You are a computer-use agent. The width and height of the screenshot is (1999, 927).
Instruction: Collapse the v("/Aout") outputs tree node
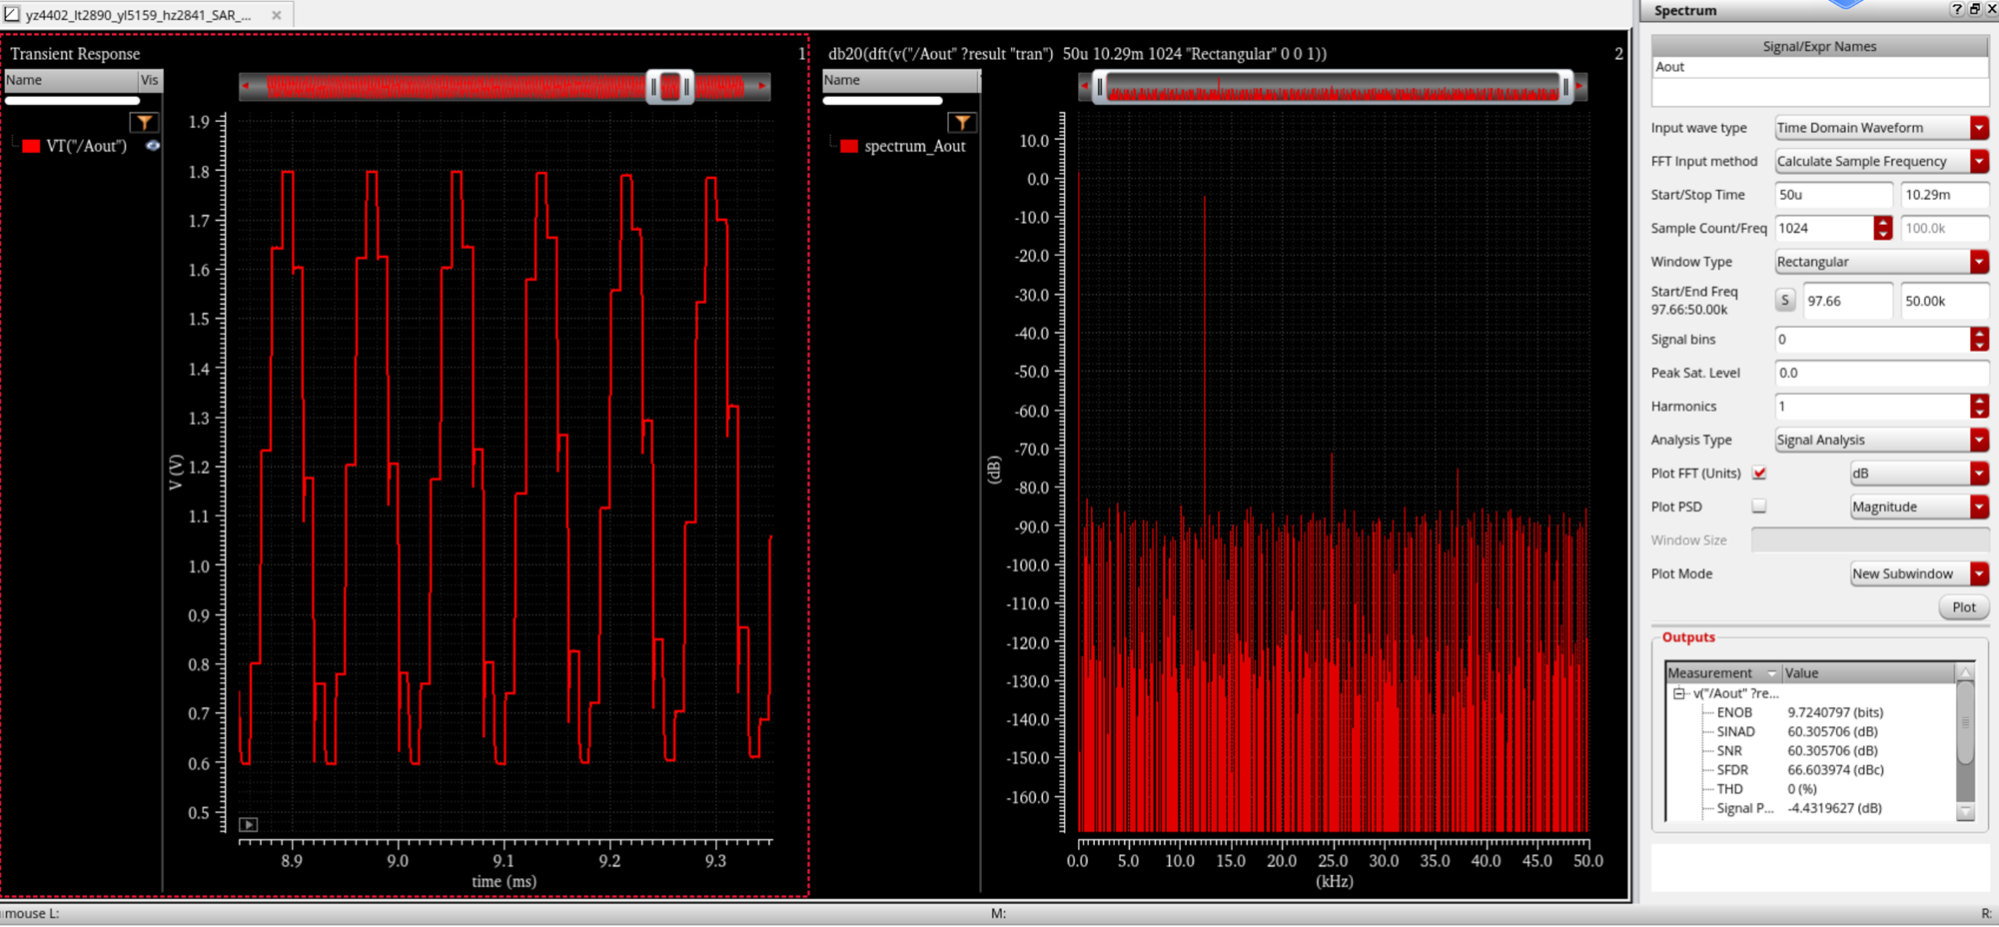[1679, 693]
